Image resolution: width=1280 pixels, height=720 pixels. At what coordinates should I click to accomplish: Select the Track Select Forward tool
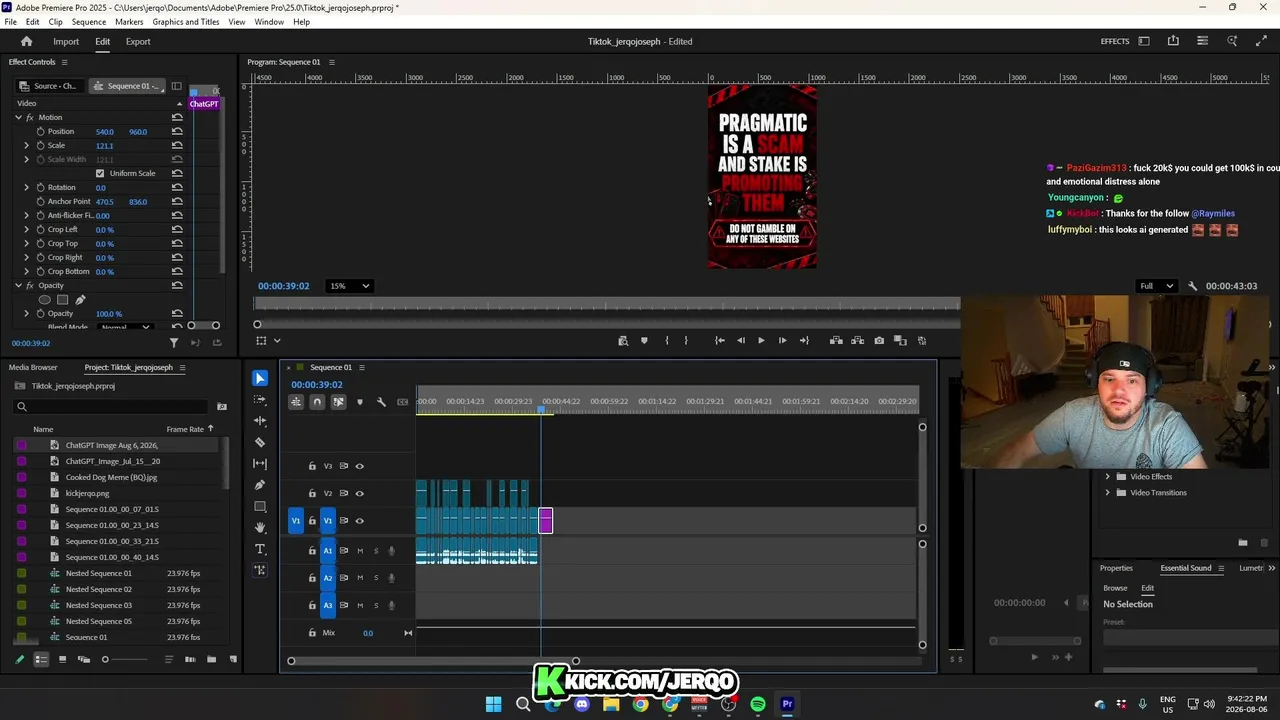tap(260, 400)
